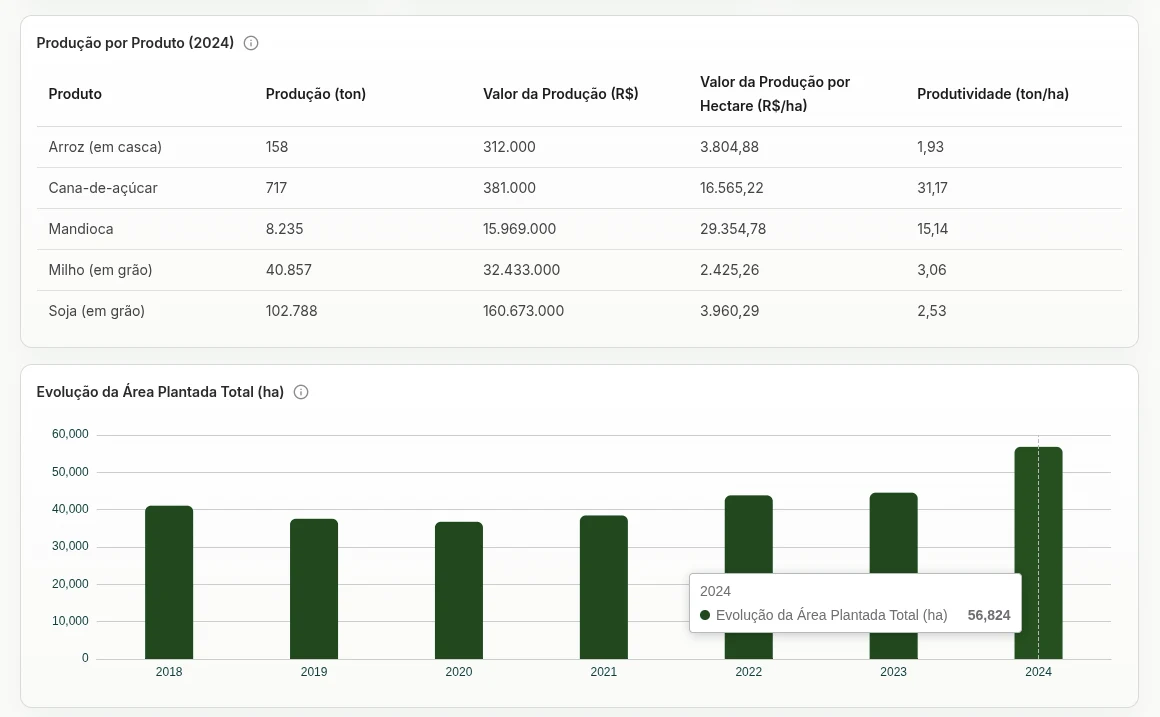This screenshot has height=717, width=1160.
Task: Click Valor da Produção (R$) header
Action: [x=561, y=94]
